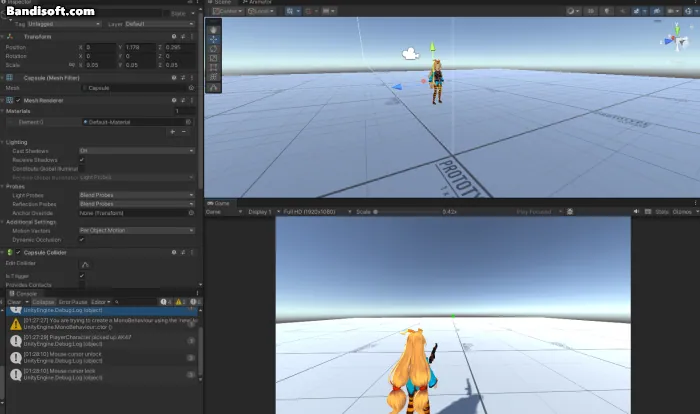Toggle Provides Contacts checkbox

tap(82, 285)
